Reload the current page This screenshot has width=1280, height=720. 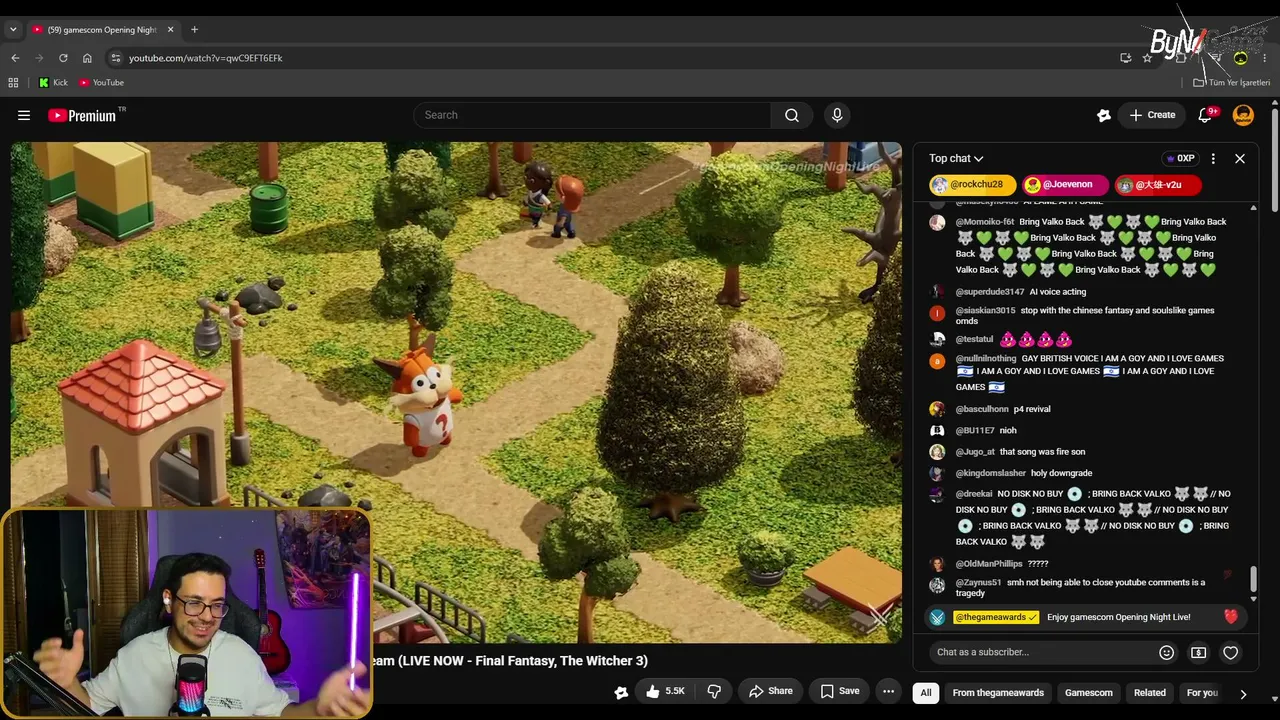[x=63, y=58]
